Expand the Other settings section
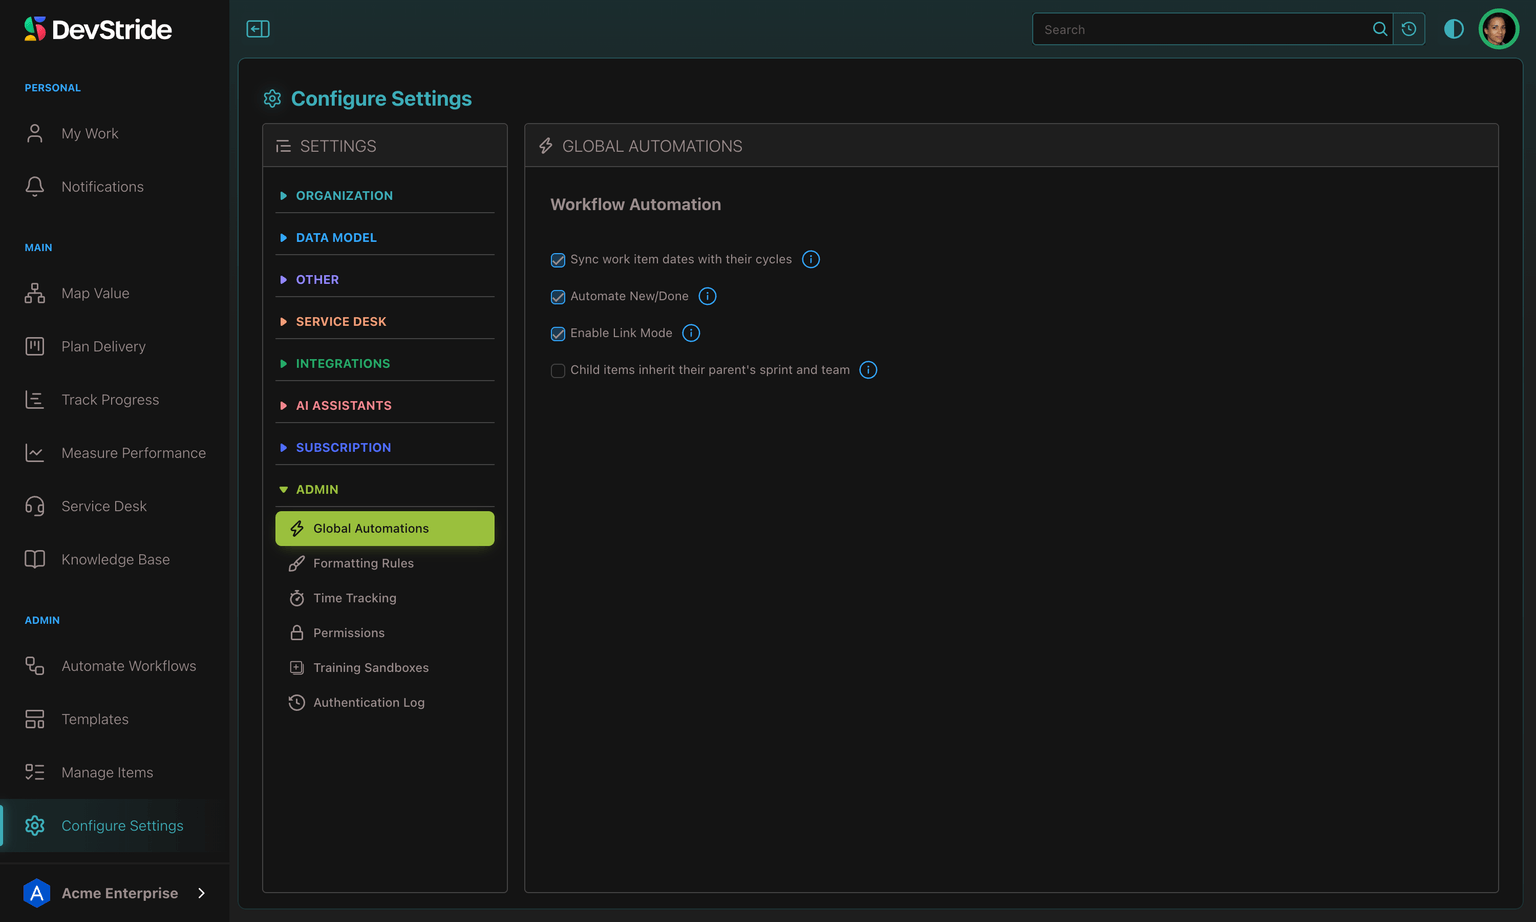This screenshot has width=1536, height=922. click(x=385, y=280)
